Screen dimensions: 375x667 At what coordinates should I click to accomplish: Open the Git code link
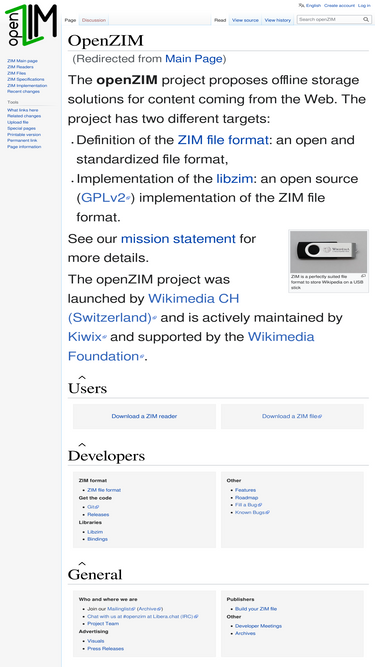[x=93, y=507]
